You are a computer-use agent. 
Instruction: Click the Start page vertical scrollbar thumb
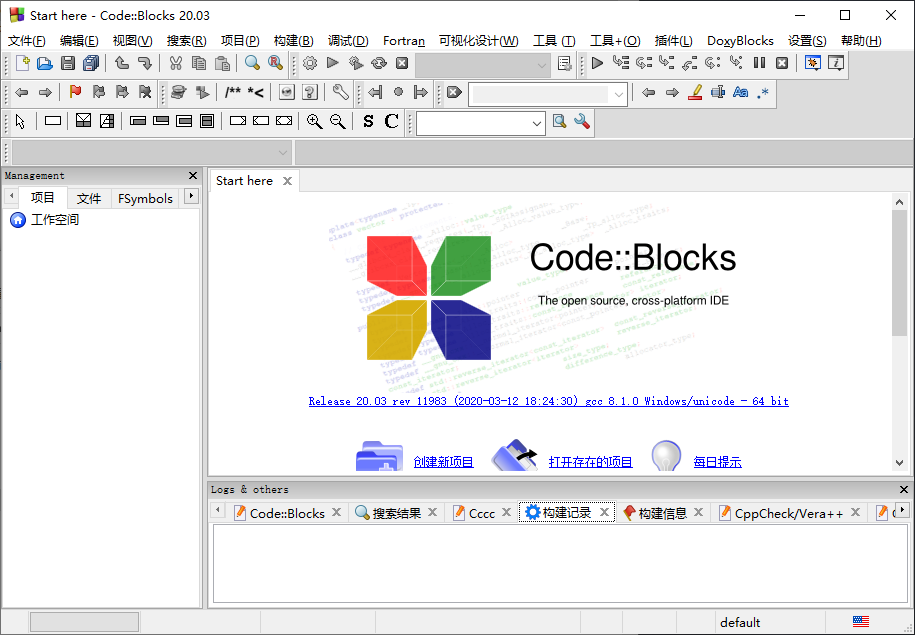coord(899,273)
